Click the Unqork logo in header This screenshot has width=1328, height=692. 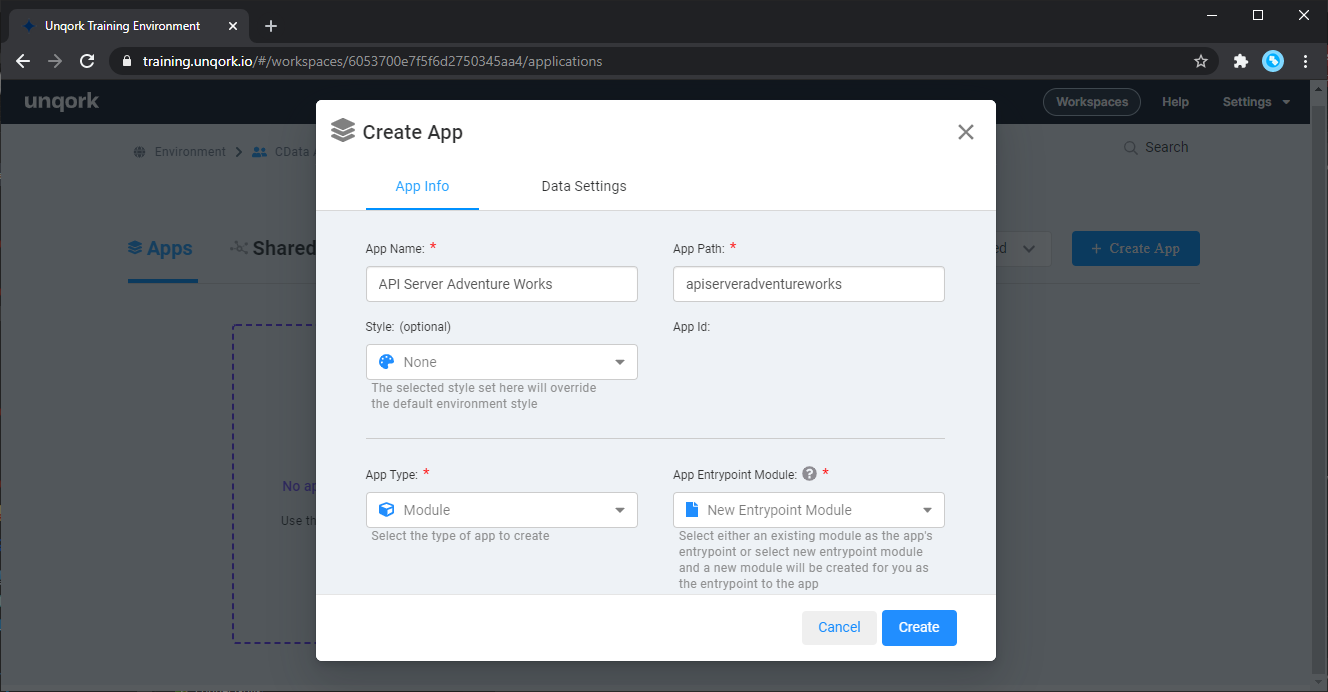coord(62,102)
